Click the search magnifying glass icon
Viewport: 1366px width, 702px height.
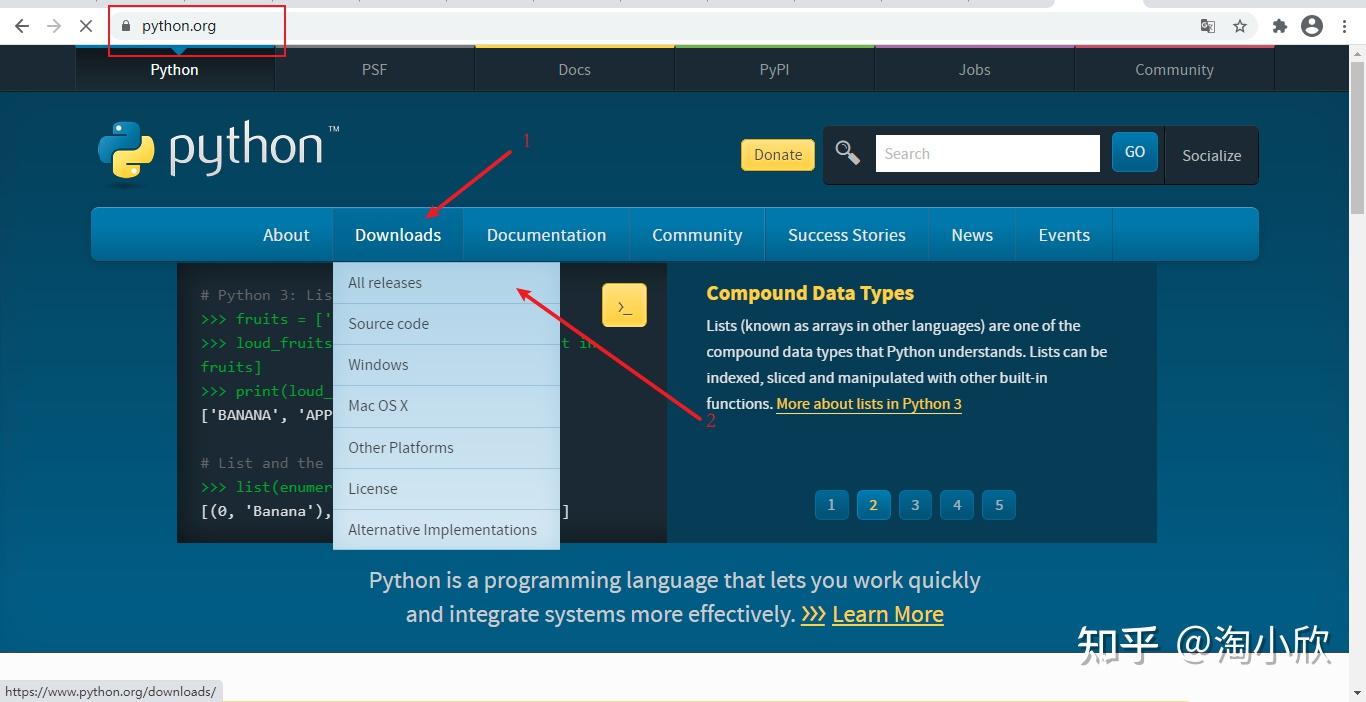847,152
